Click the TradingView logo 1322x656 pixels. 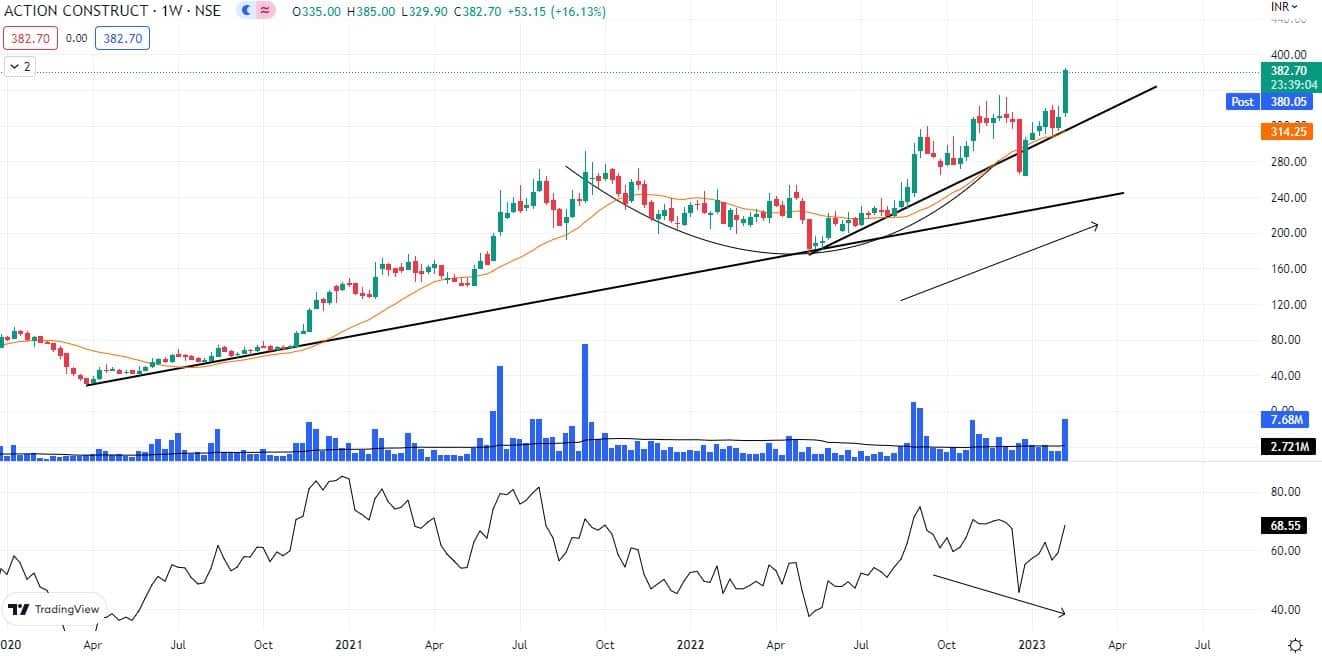coord(54,609)
